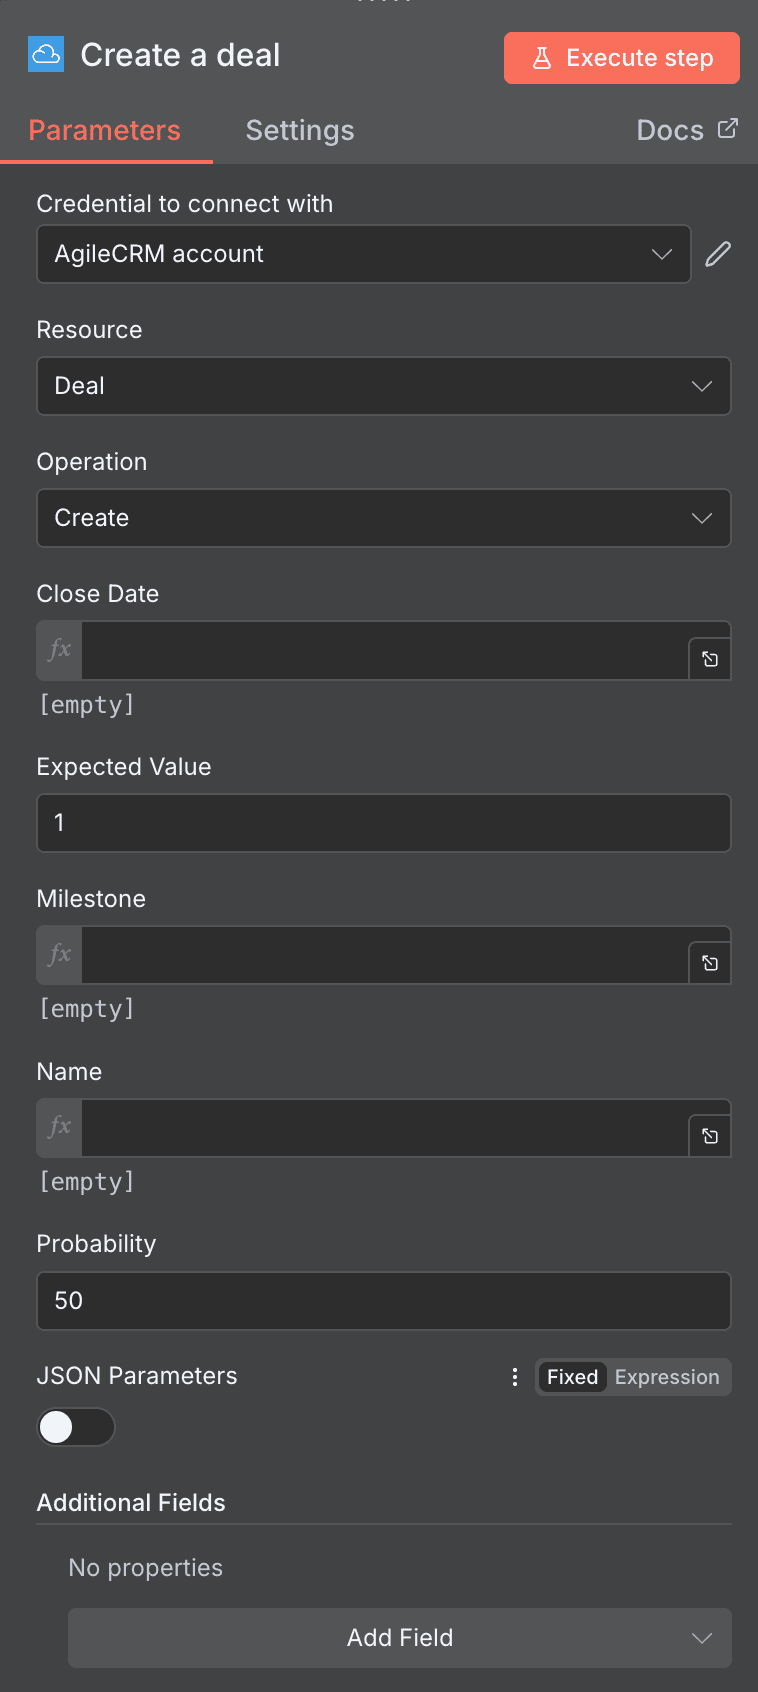Select the Parameters tab
This screenshot has height=1692, width=758.
(104, 130)
